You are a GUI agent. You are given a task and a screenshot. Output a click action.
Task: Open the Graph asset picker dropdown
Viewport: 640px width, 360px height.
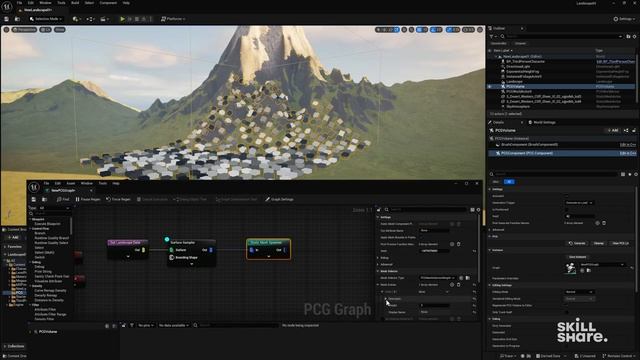click(602, 264)
